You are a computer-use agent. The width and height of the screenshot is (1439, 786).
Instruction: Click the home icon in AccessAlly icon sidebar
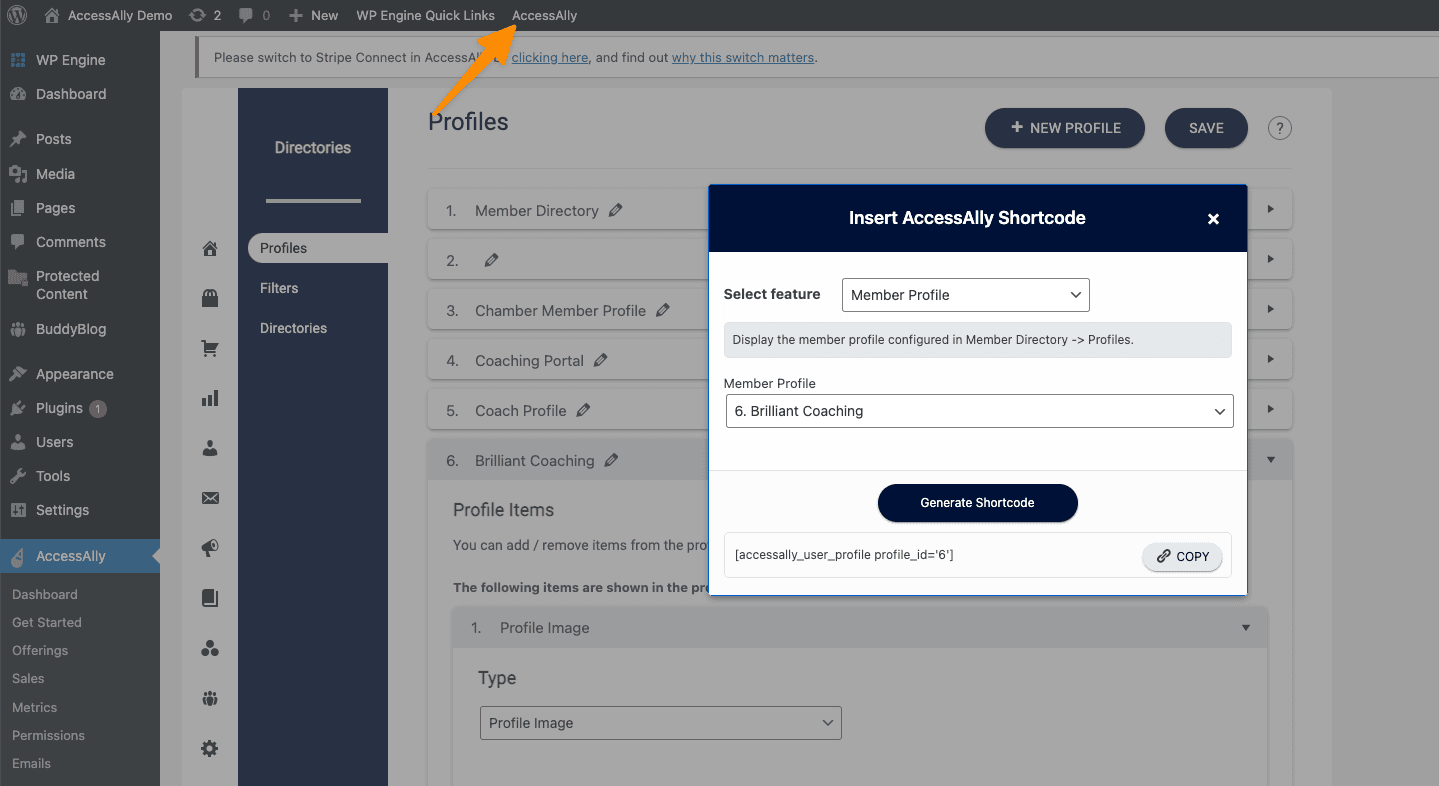click(210, 249)
